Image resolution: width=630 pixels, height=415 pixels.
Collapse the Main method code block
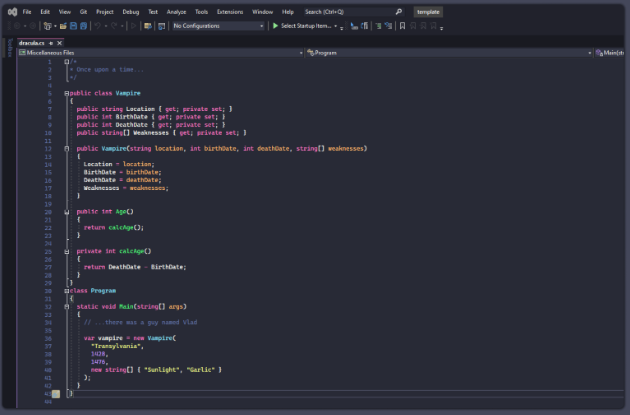coord(66,307)
